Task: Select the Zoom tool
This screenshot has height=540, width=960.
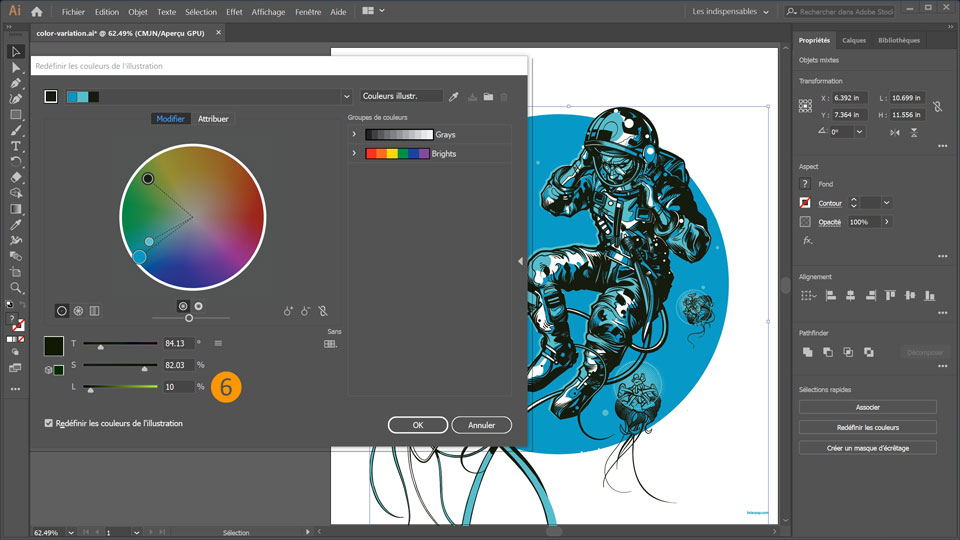Action: tap(16, 288)
